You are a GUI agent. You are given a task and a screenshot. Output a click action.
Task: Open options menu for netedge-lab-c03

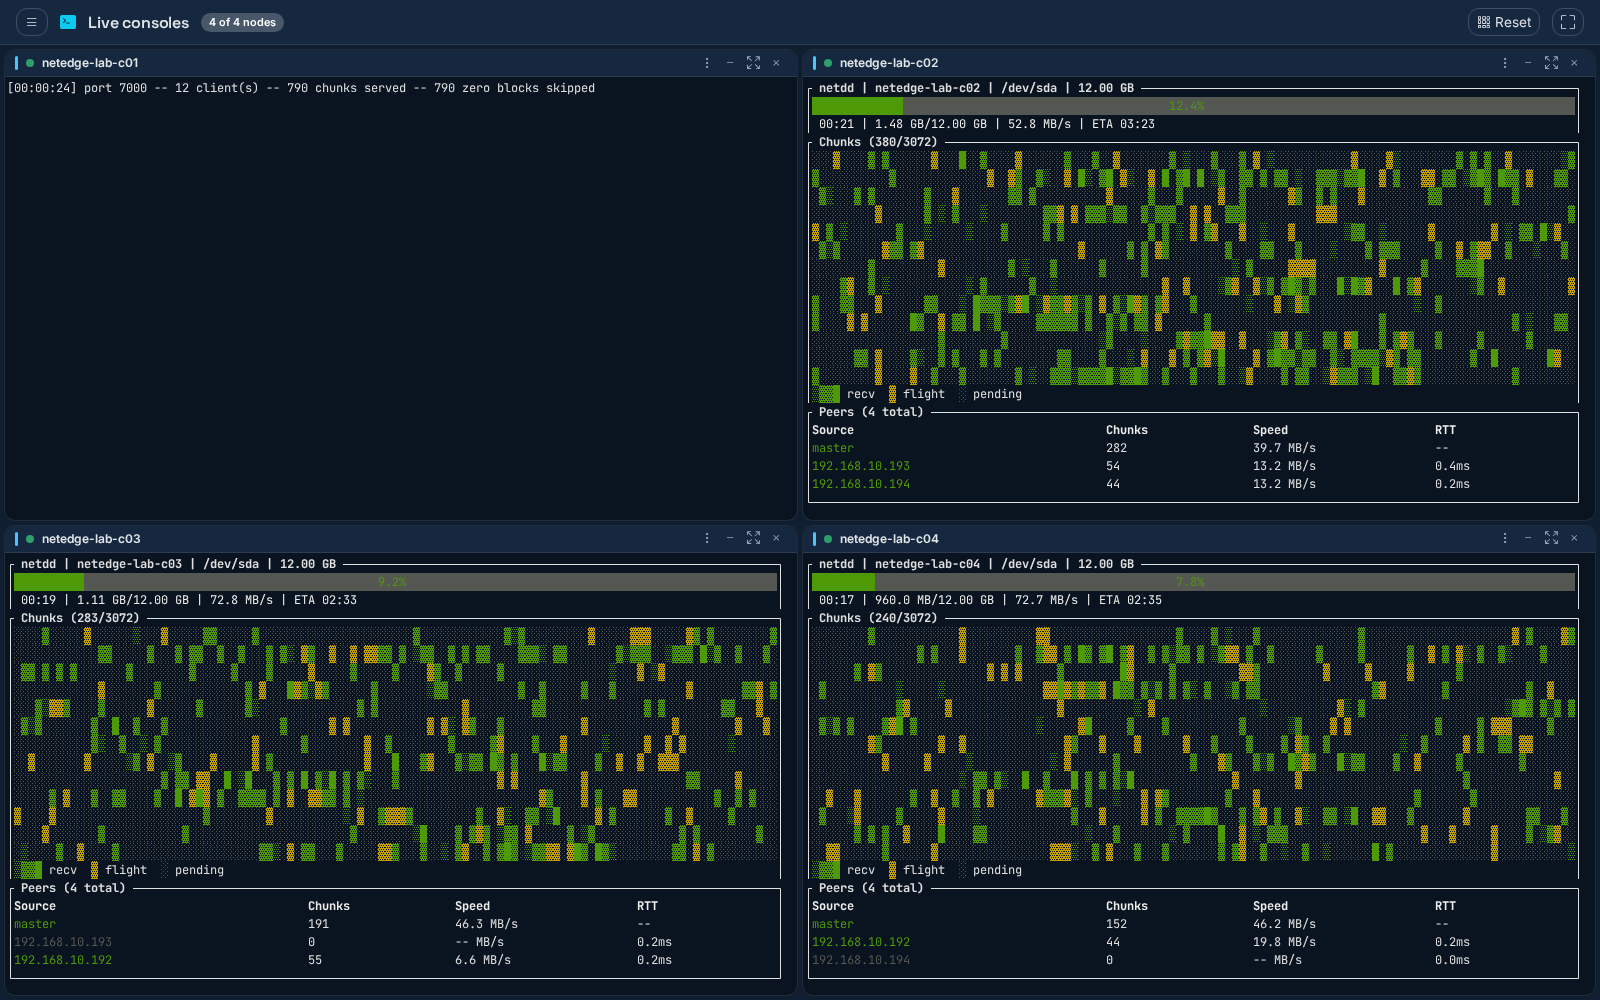pyautogui.click(x=707, y=538)
